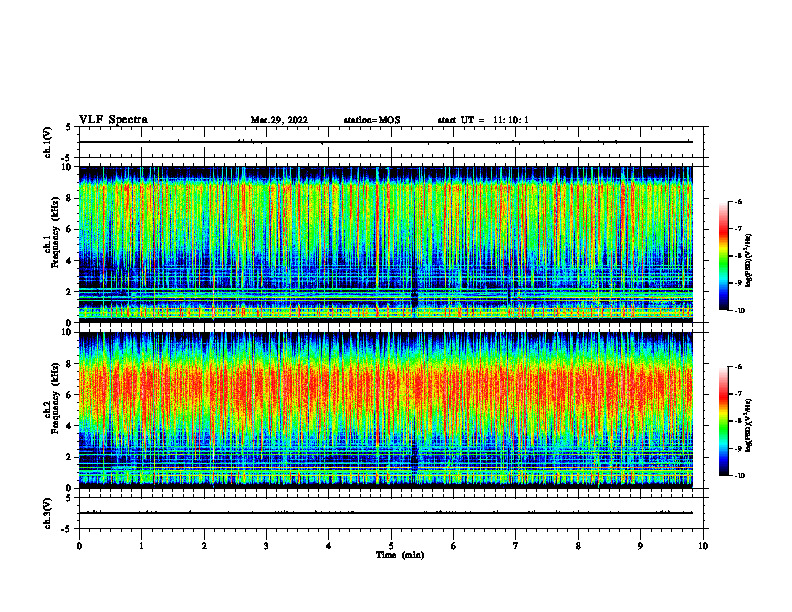This screenshot has width=792, height=612.
Task: Click the "ch.1(V)" y-axis label
Action: coord(48,142)
